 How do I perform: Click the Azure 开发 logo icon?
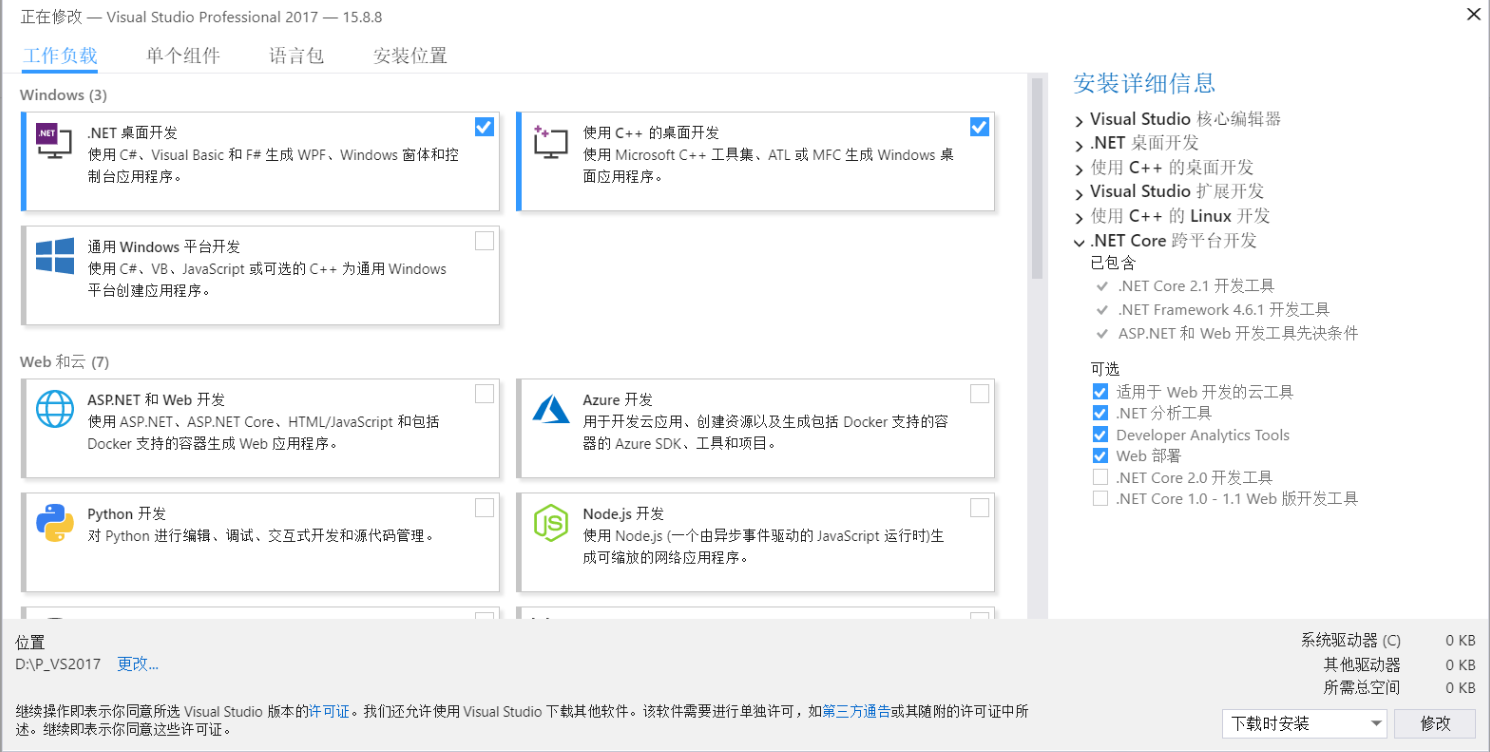tap(551, 408)
